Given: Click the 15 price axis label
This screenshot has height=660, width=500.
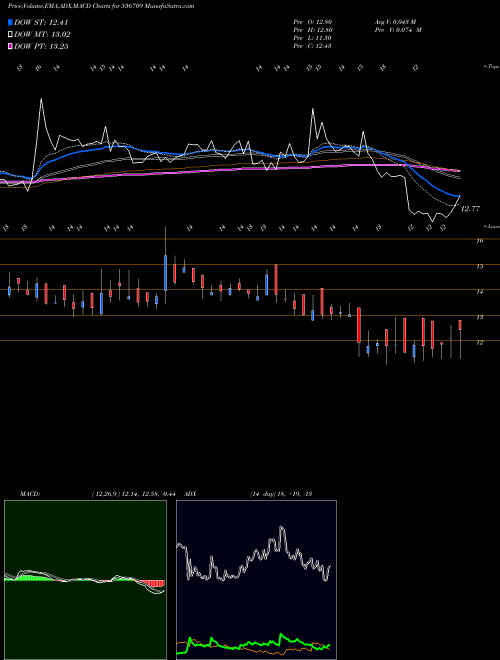Looking at the screenshot, I should coord(479,266).
